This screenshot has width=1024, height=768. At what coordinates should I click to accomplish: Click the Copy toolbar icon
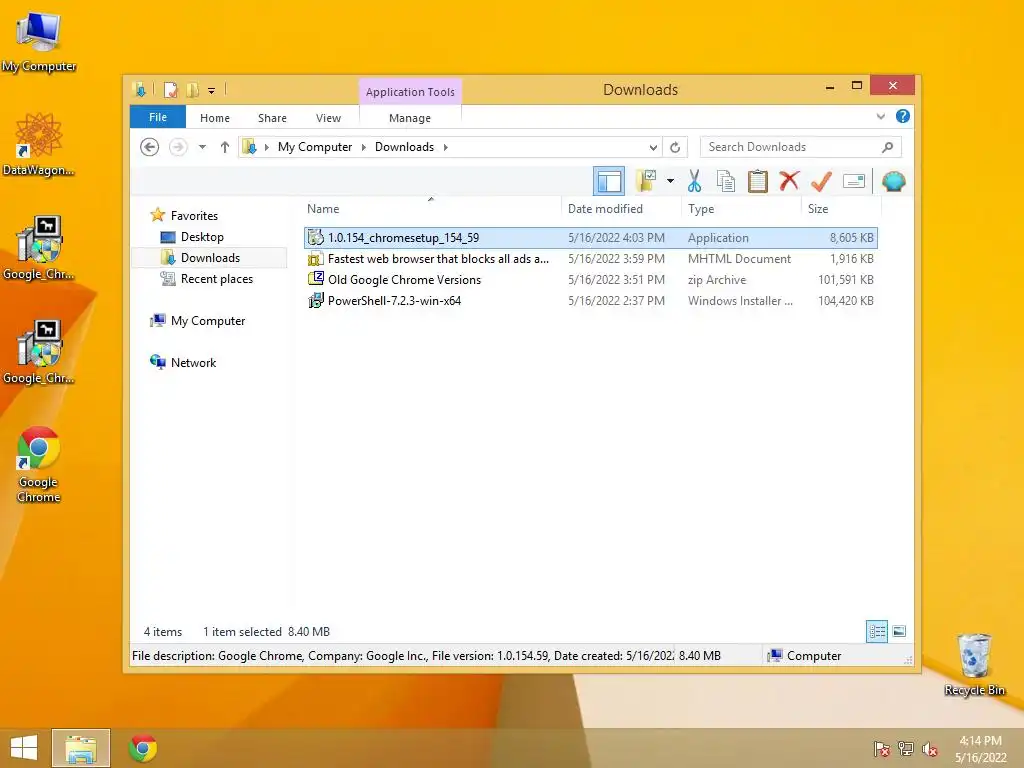[x=726, y=181]
